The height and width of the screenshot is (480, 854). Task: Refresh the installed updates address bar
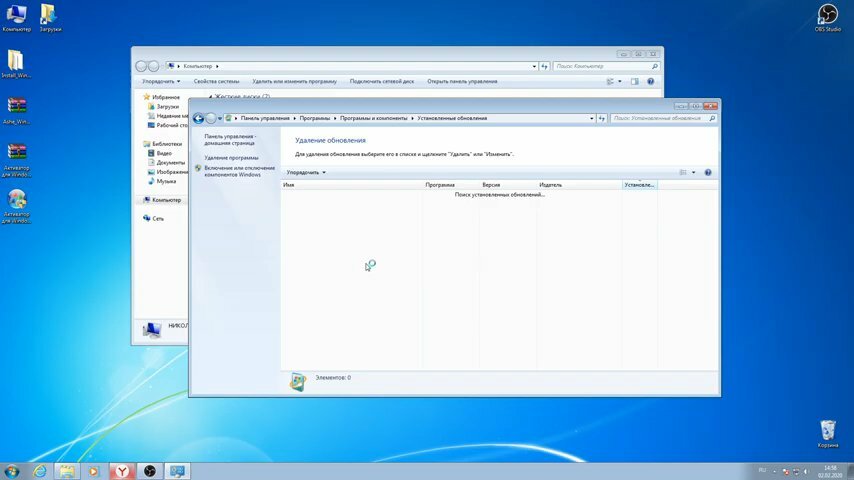[602, 118]
